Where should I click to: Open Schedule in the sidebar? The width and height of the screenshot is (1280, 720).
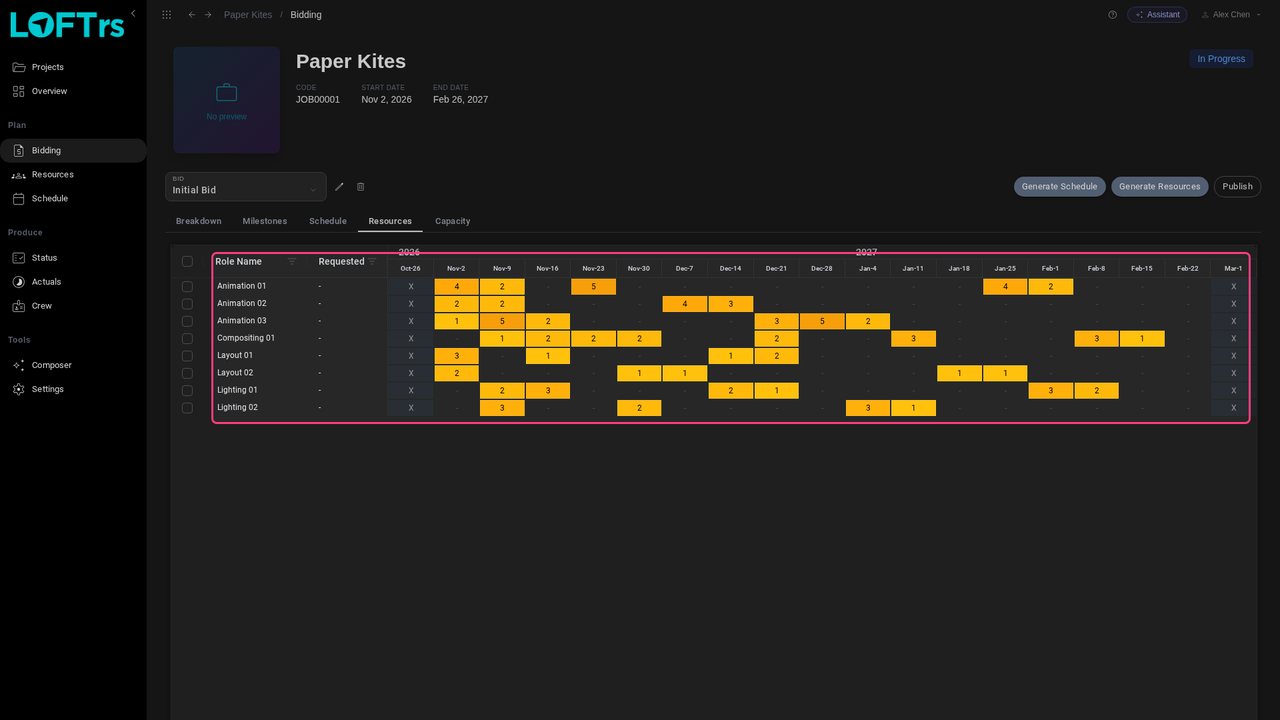pos(73,199)
